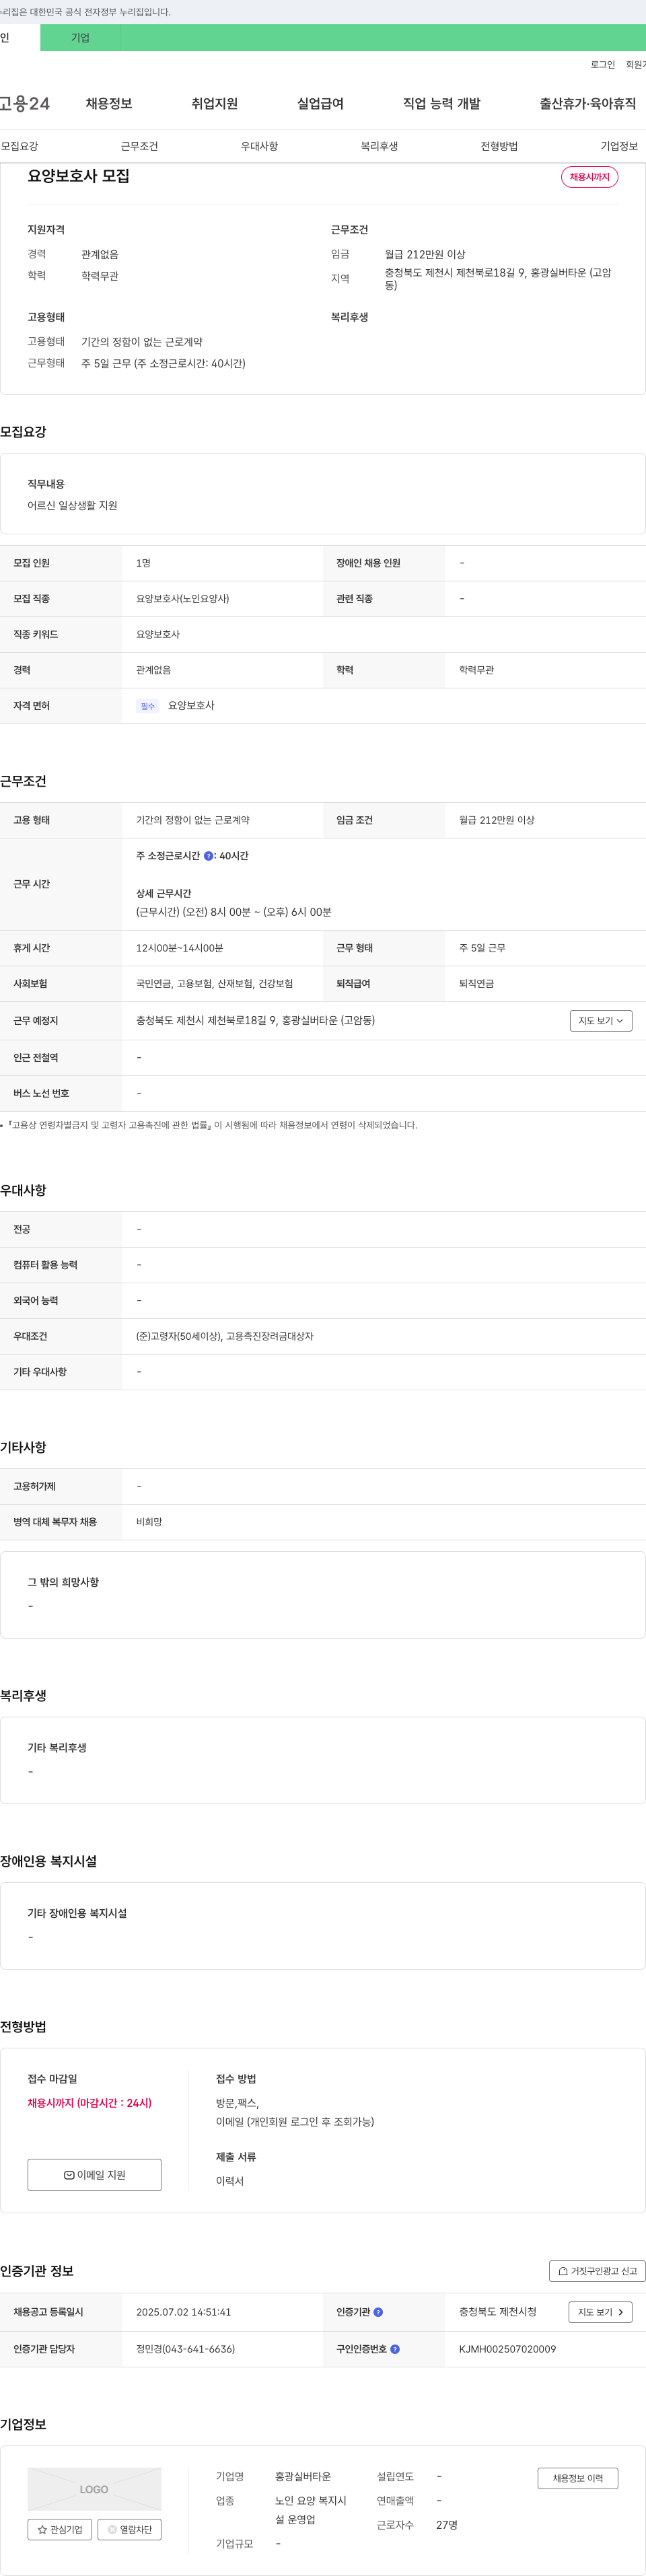
Task: Jump to 복리후생 section tab
Action: coord(379,146)
